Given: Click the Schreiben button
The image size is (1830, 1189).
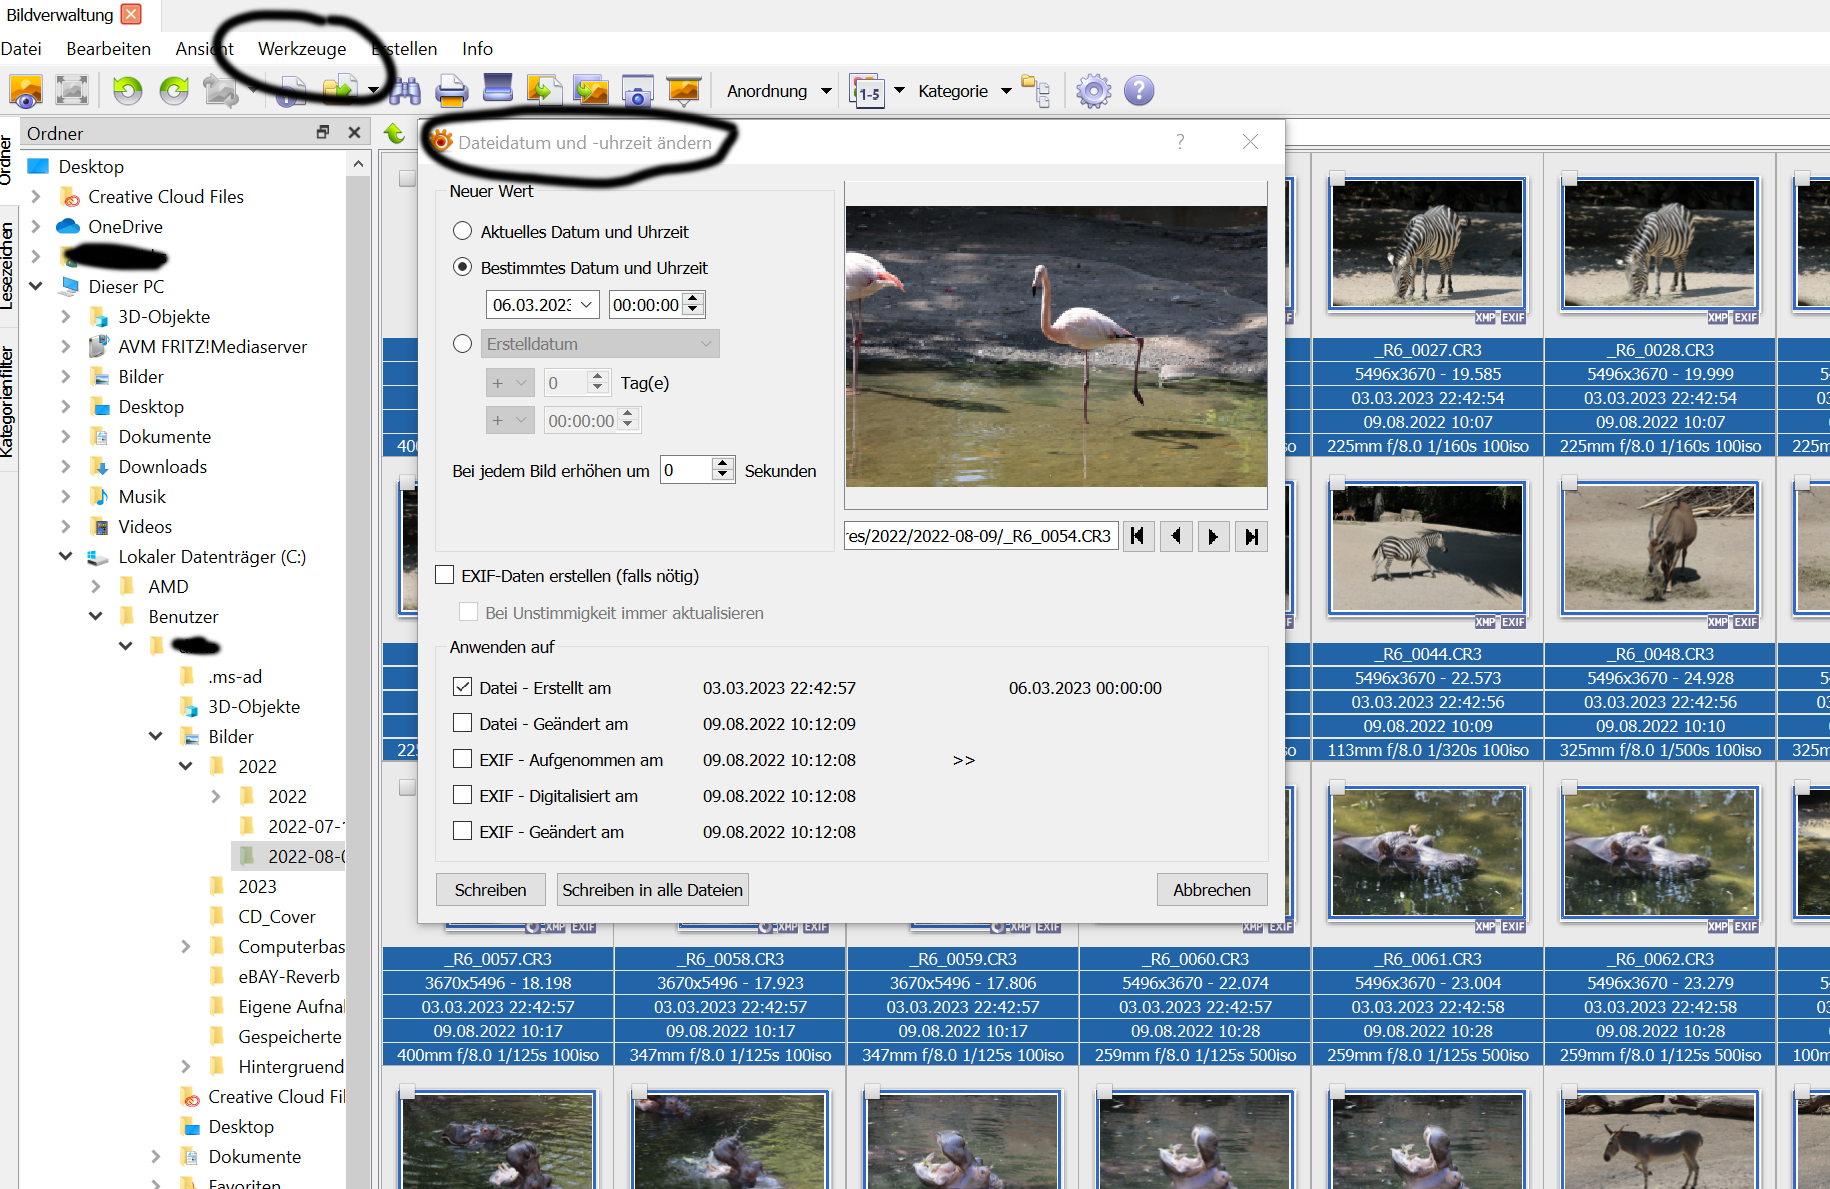Looking at the screenshot, I should click(x=490, y=890).
